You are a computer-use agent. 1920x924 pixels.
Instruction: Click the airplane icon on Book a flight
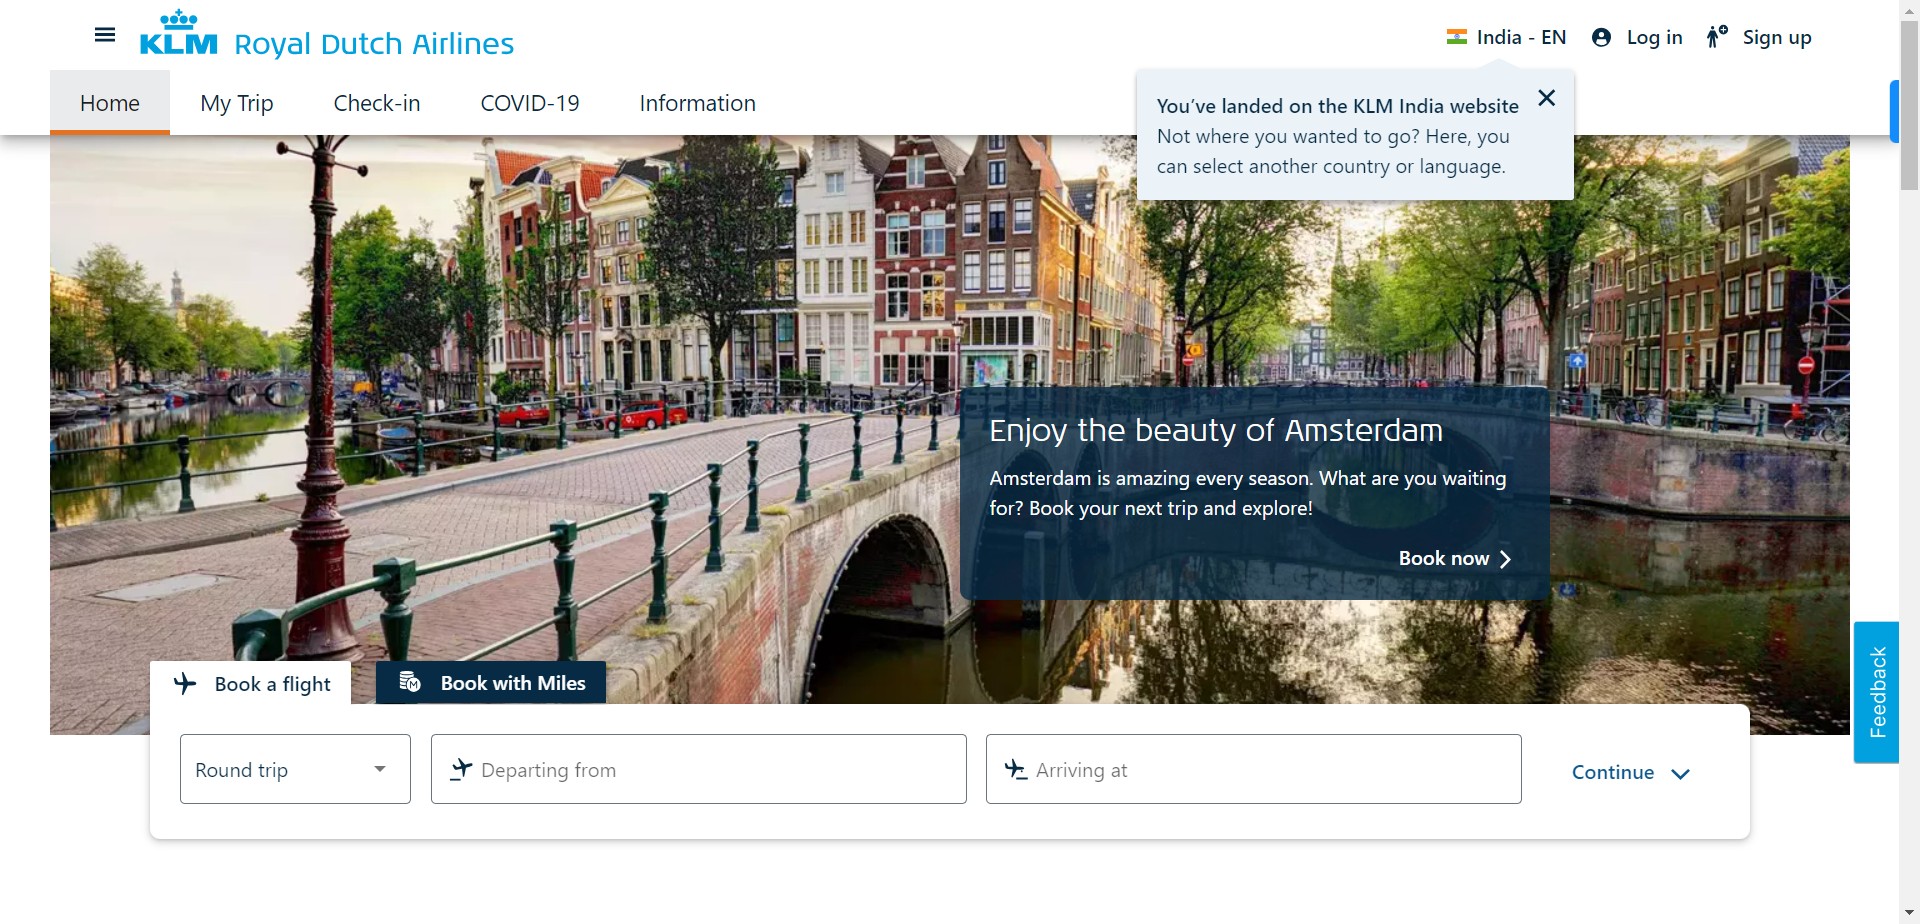point(185,684)
